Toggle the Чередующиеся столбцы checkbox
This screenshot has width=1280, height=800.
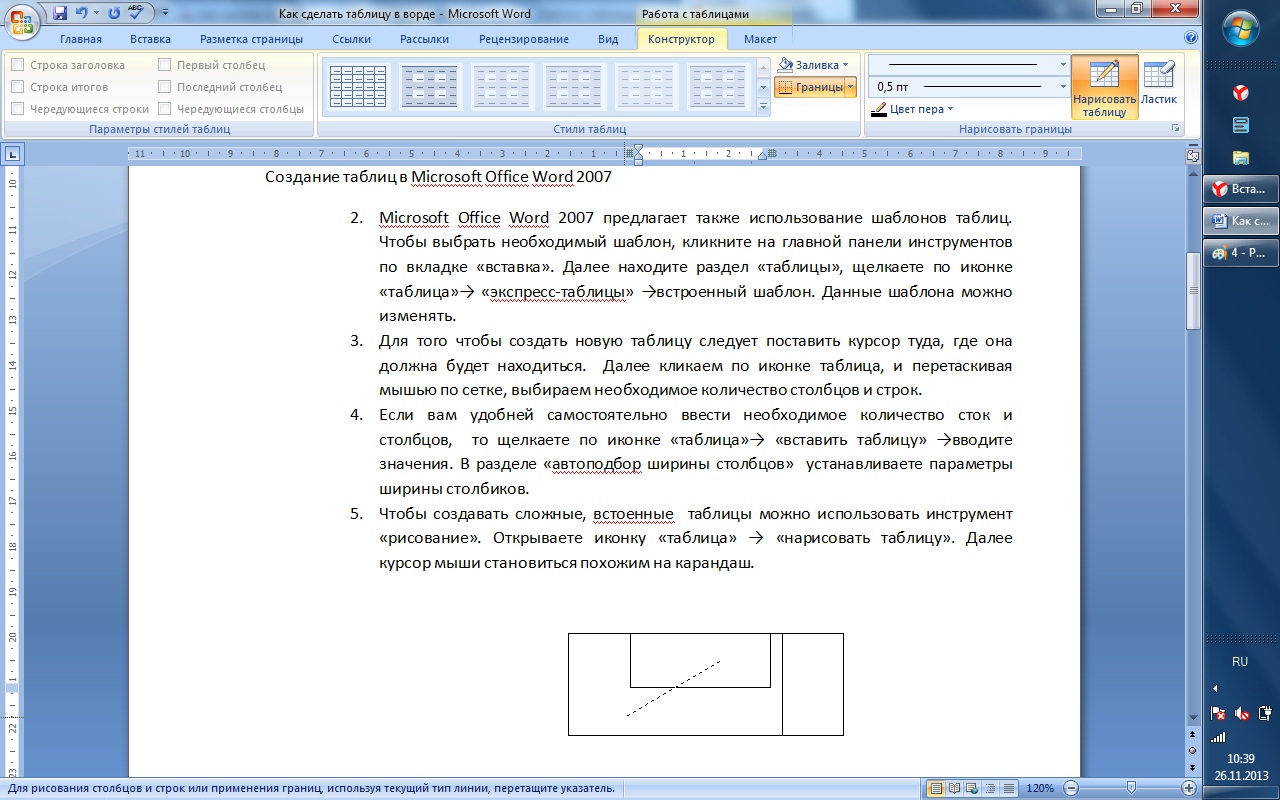[165, 109]
